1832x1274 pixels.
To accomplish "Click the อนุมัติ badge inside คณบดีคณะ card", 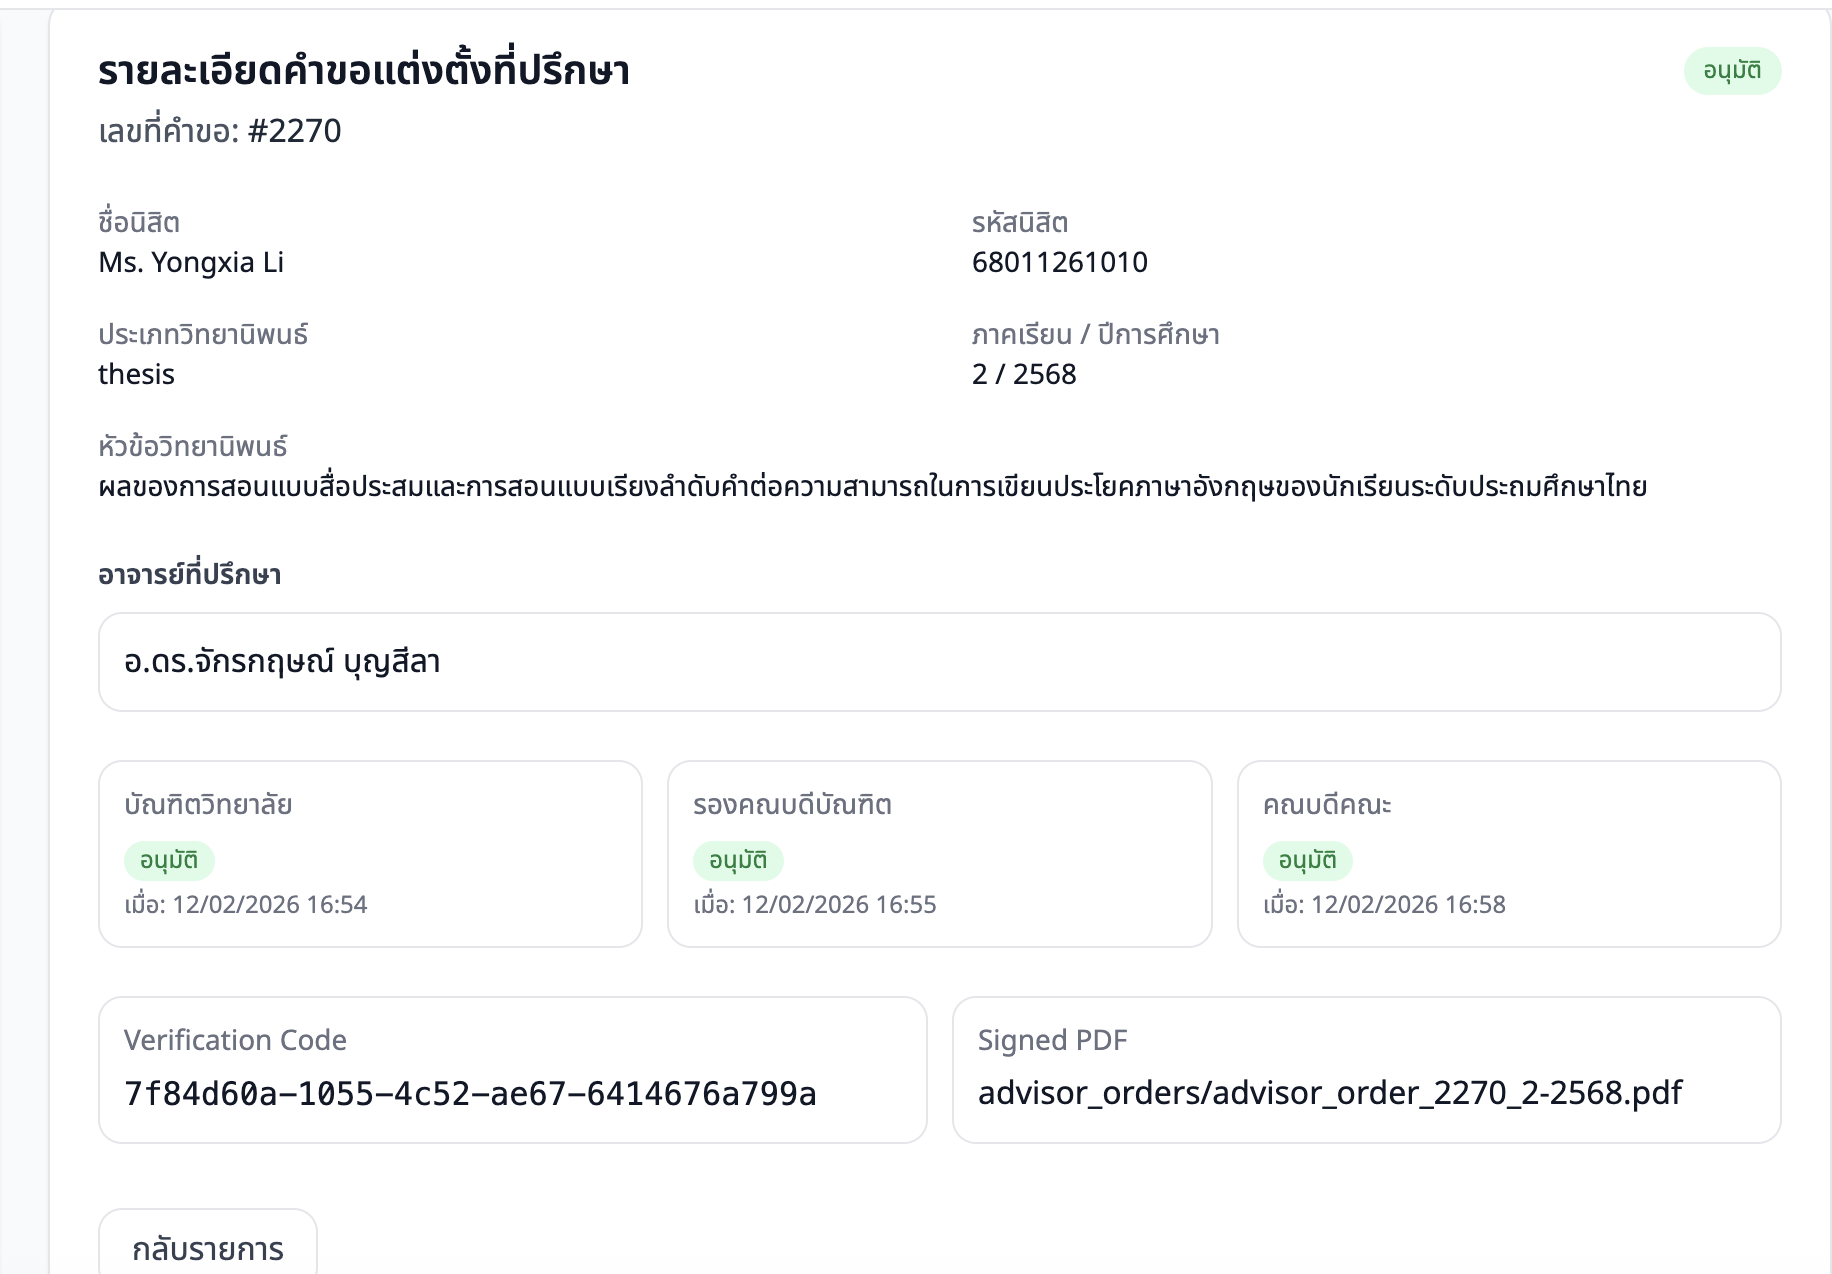I will coord(1307,859).
